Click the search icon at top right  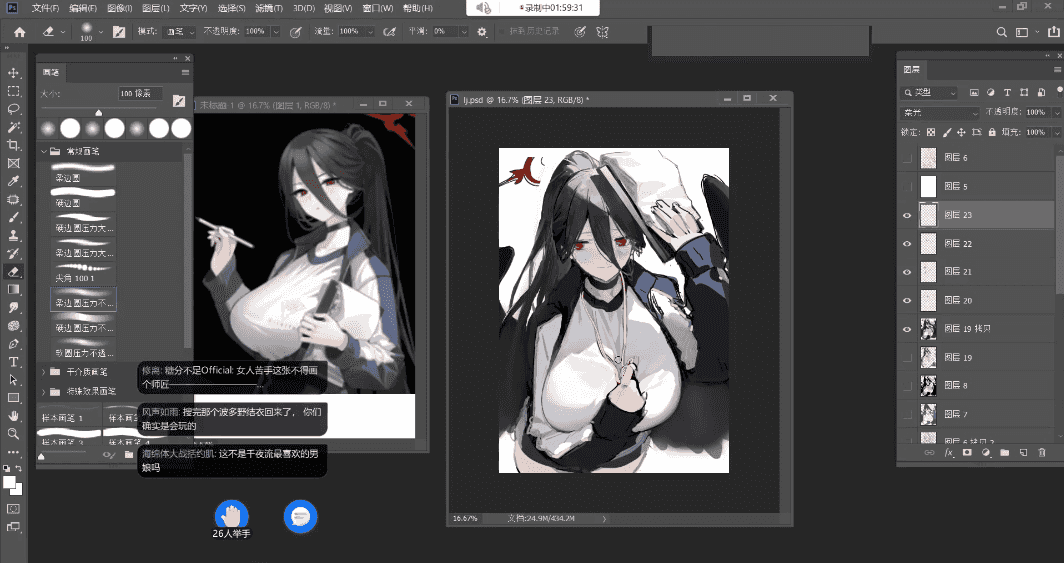pyautogui.click(x=1001, y=32)
